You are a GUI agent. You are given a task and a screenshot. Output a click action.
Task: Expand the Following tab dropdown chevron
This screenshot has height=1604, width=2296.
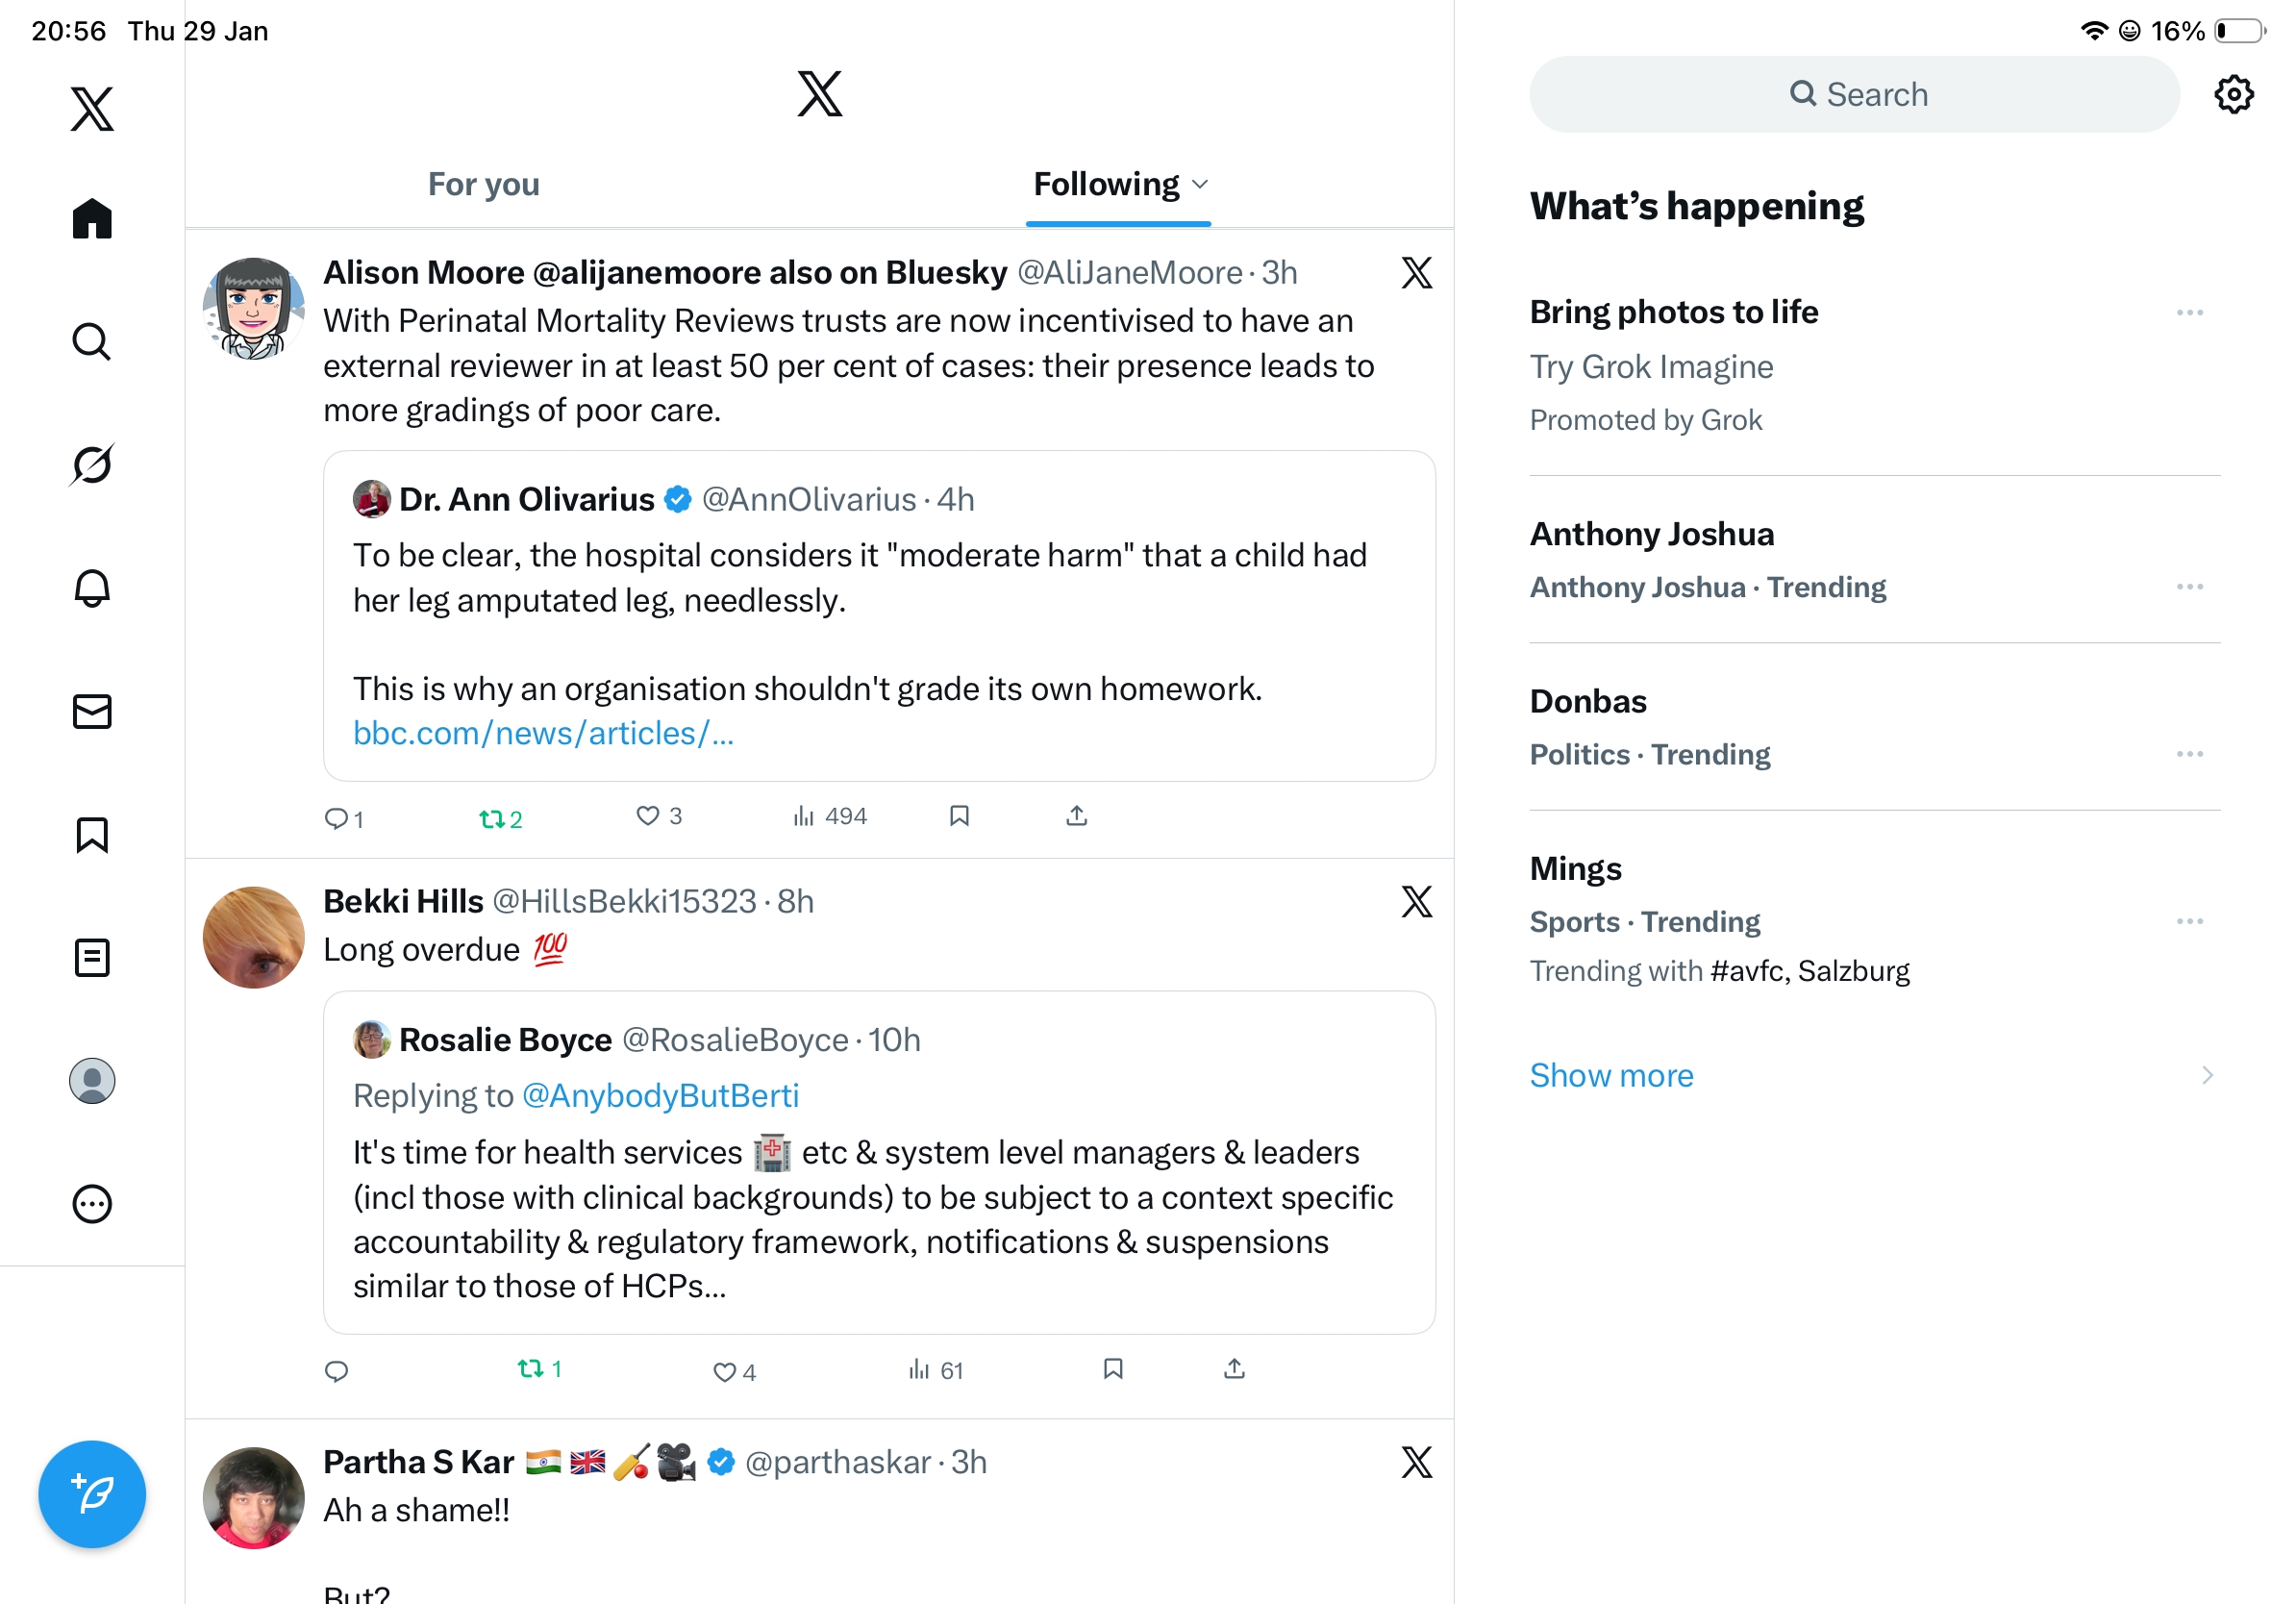pyautogui.click(x=1201, y=185)
